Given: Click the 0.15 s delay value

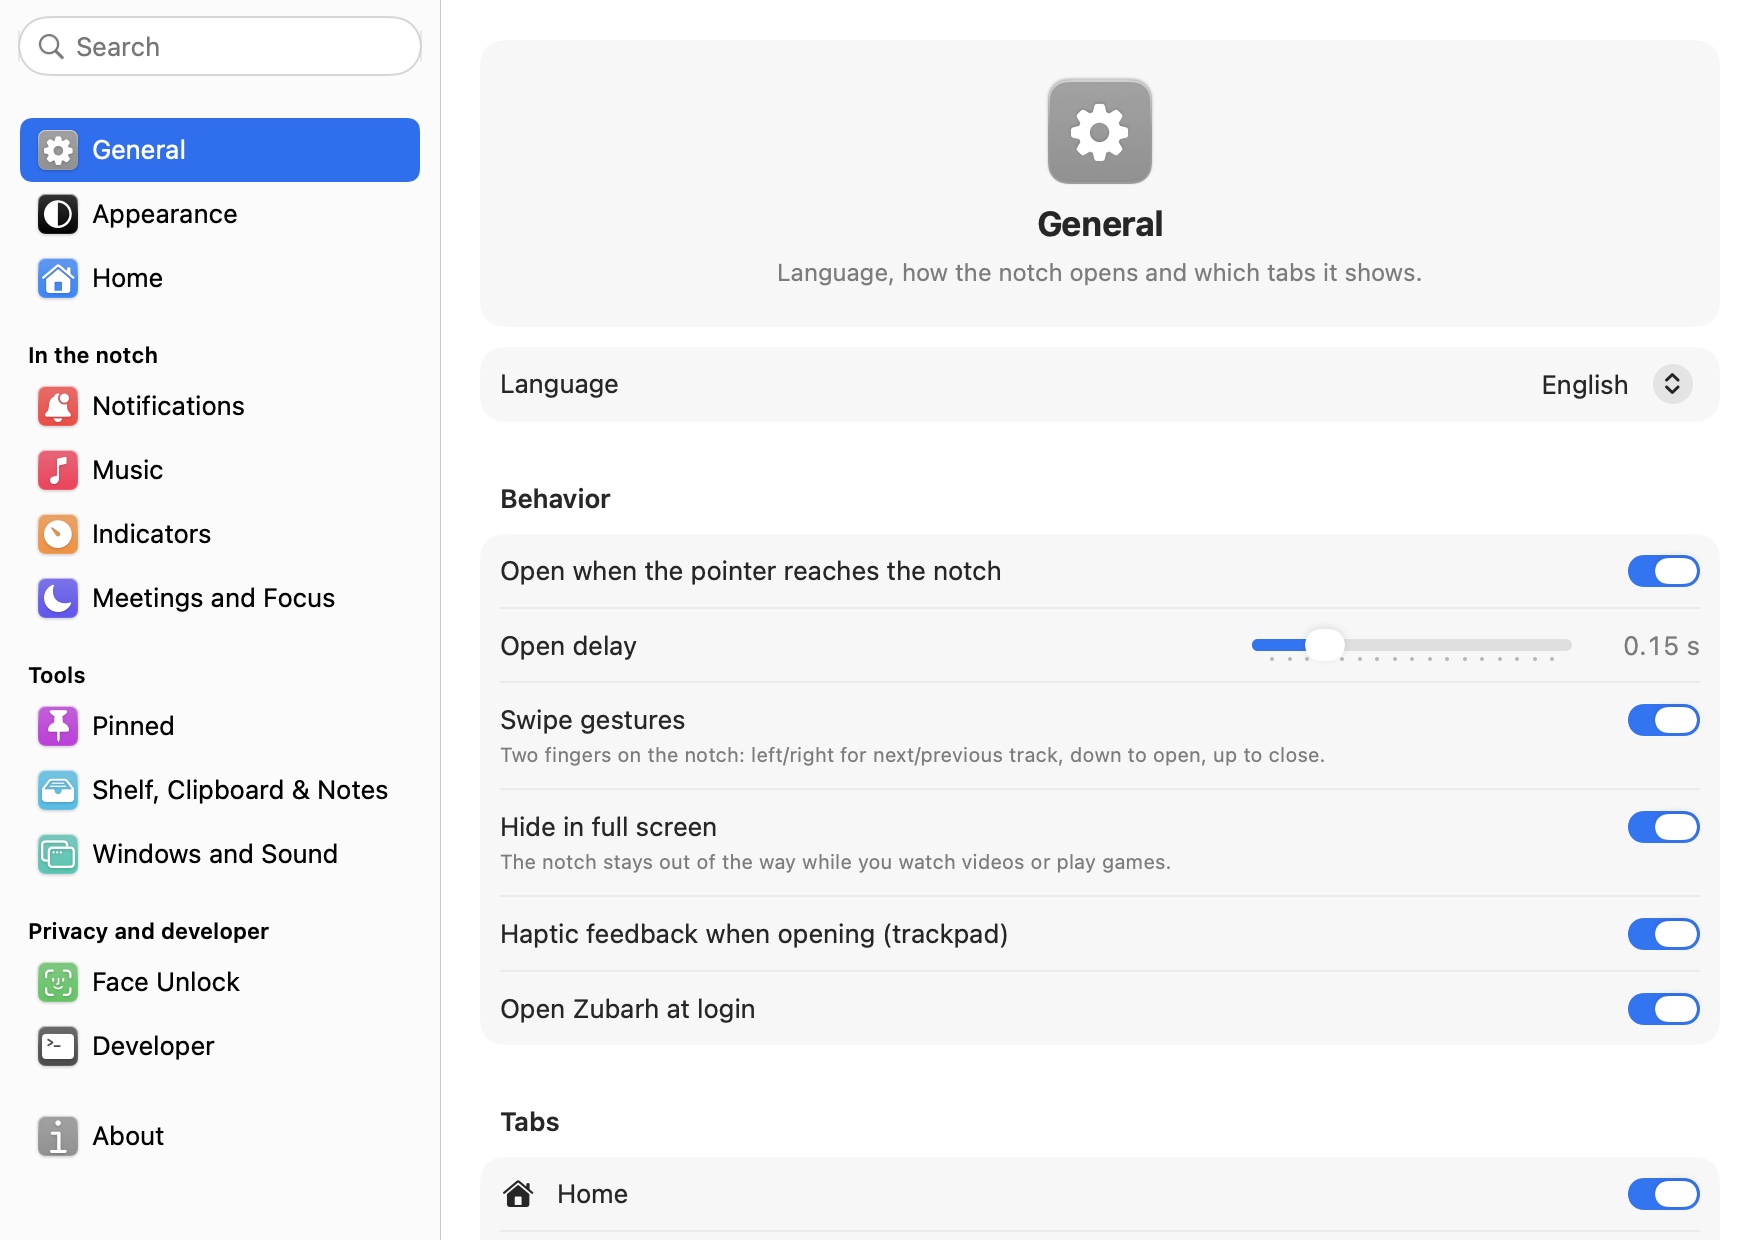Looking at the screenshot, I should tap(1661, 646).
